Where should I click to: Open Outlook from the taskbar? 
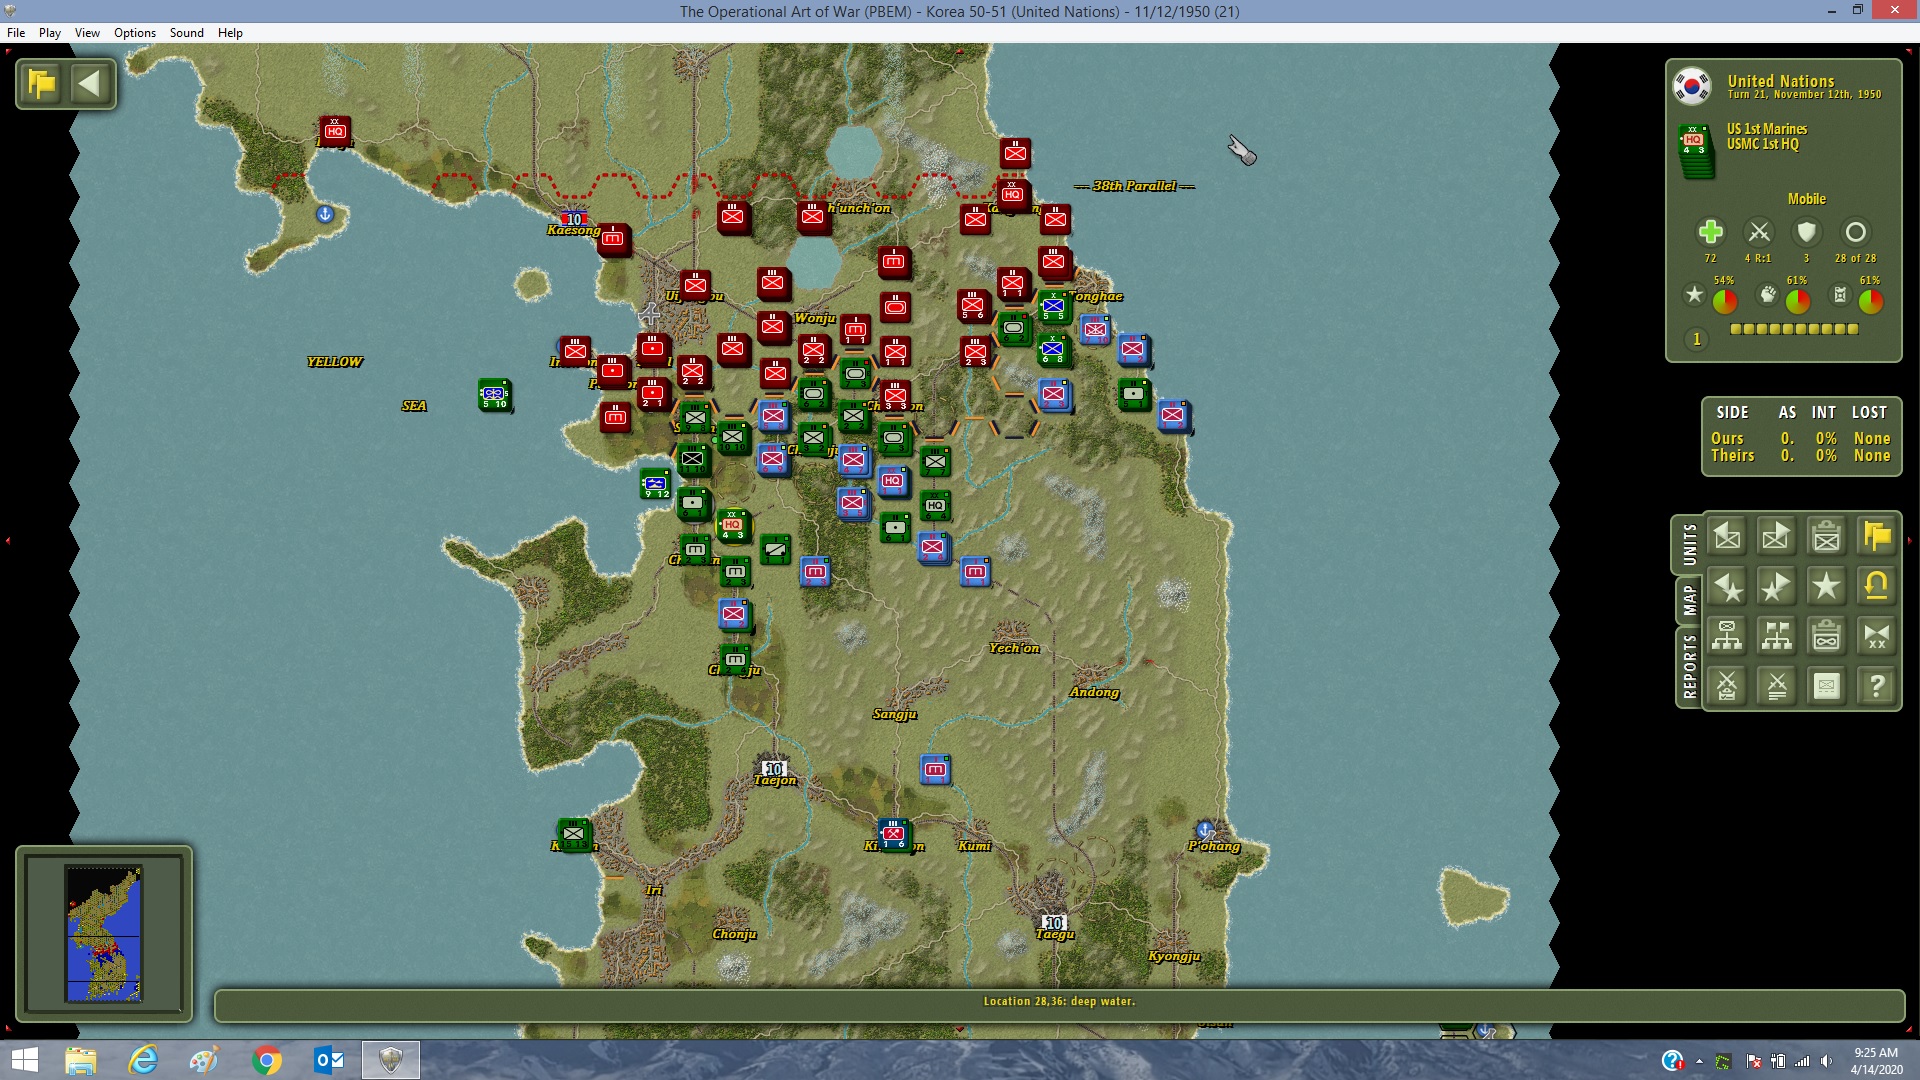(x=329, y=1060)
